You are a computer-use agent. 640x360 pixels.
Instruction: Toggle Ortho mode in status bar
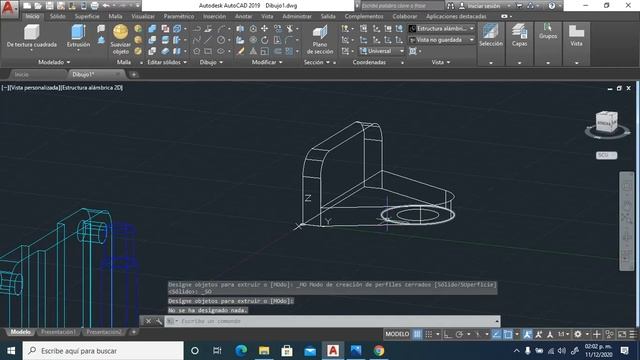pos(448,334)
